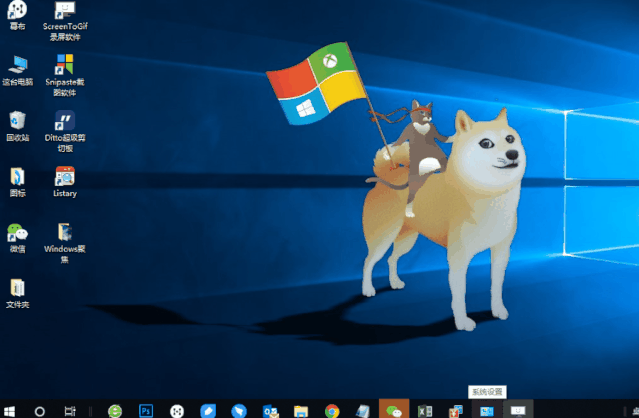Launch Photoshop from the taskbar
This screenshot has width=639, height=418.
tap(146, 411)
